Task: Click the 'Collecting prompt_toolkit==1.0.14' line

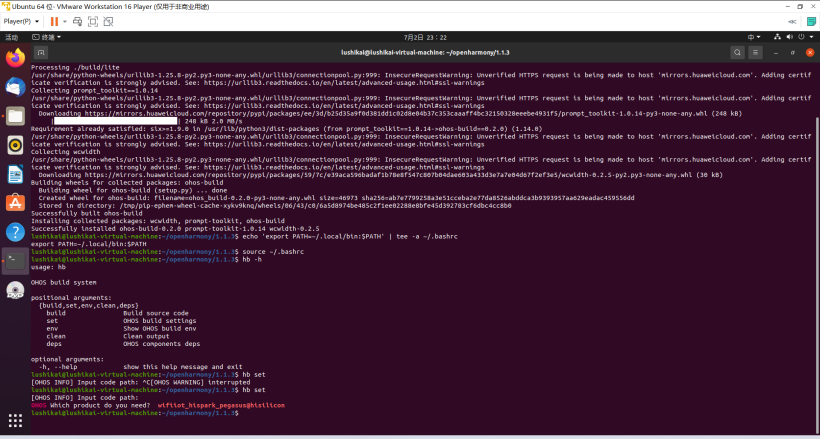Action: pyautogui.click(x=94, y=91)
